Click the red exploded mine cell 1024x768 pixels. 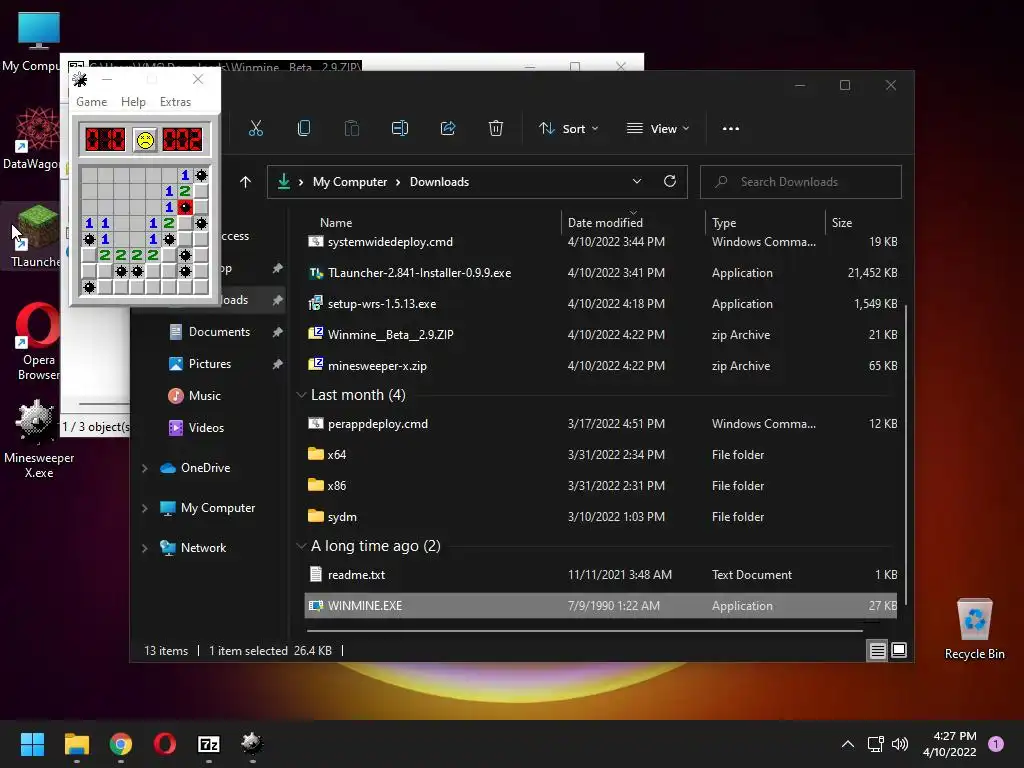coord(185,207)
